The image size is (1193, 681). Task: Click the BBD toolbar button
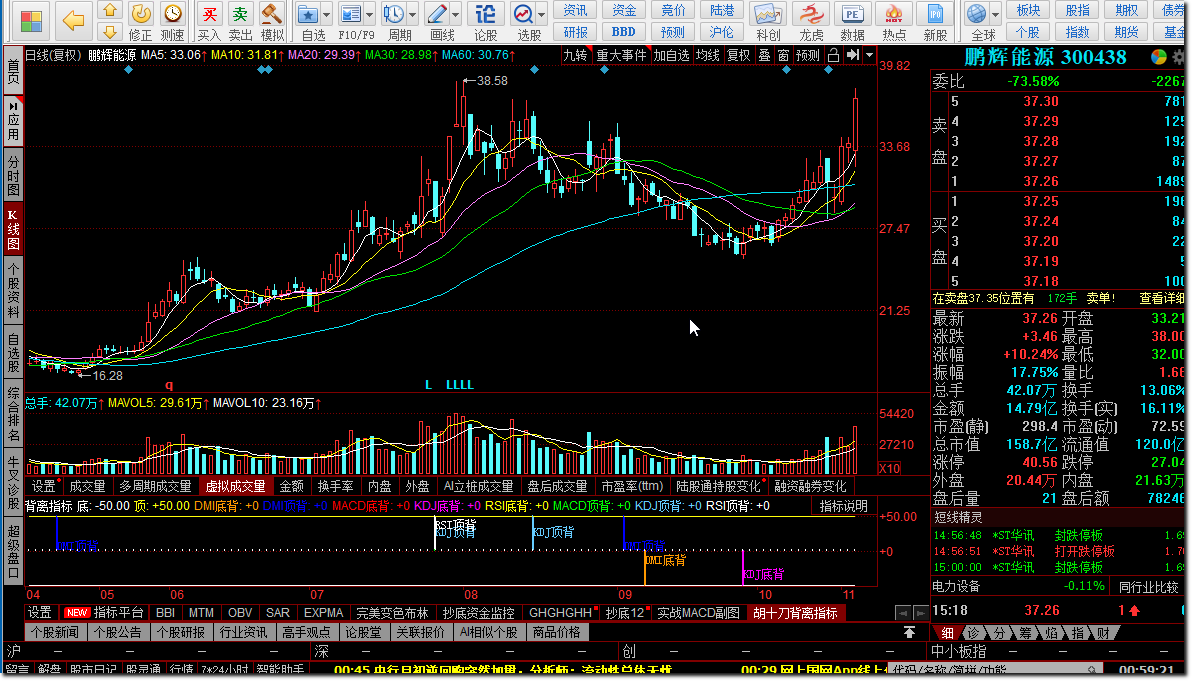pos(624,32)
